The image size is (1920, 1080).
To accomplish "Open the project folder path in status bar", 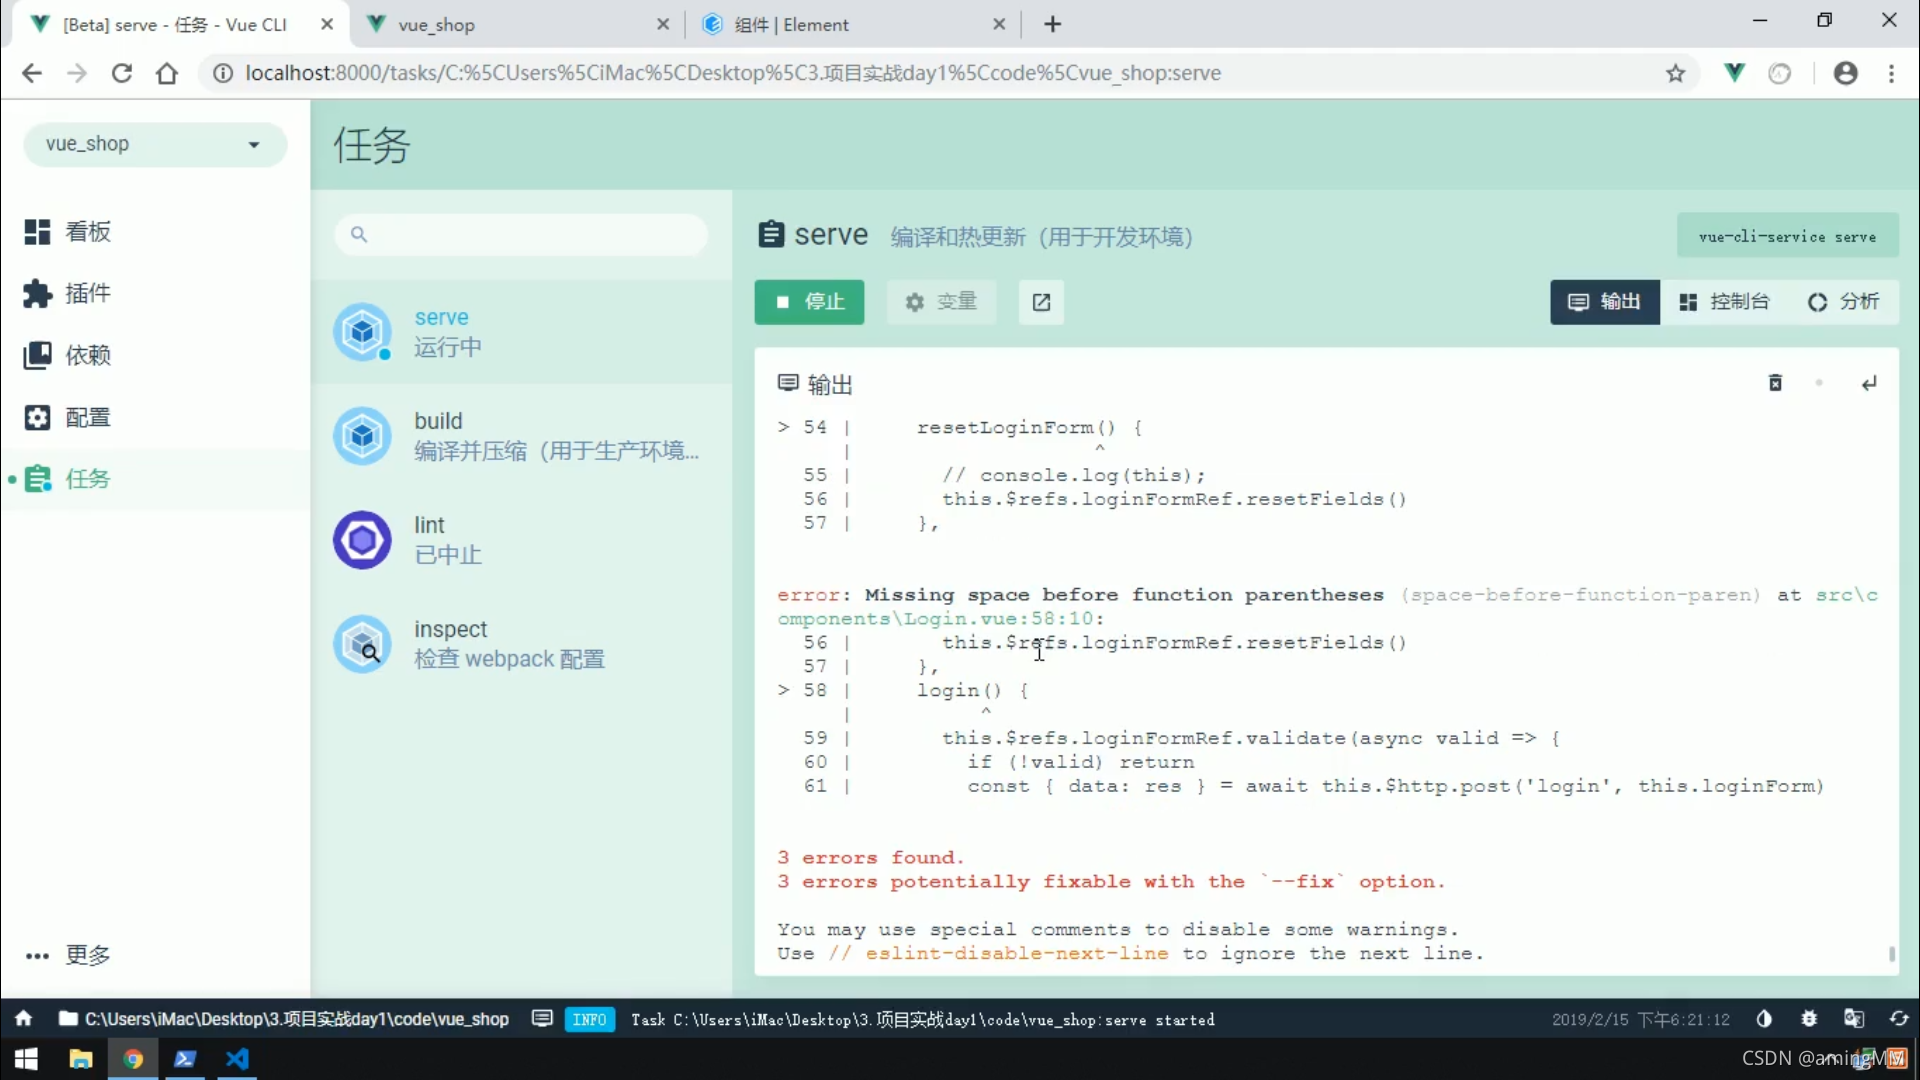I will [285, 1019].
